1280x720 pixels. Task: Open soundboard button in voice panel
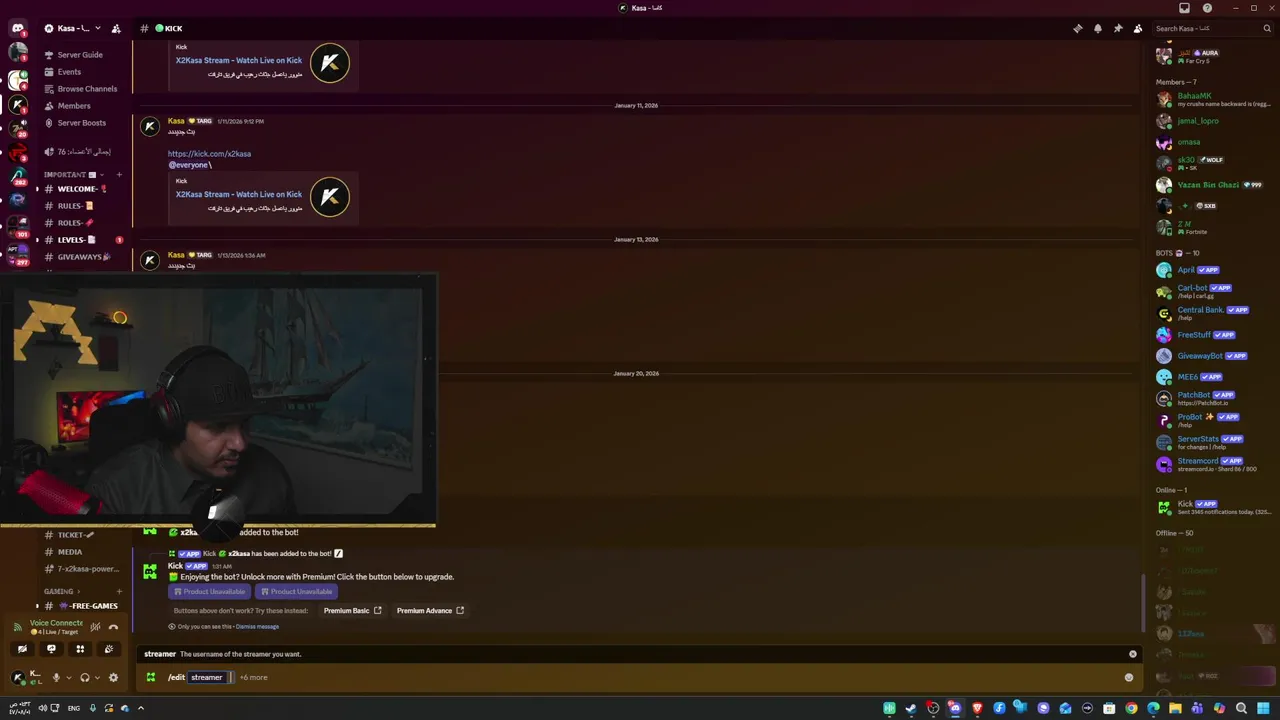coord(109,649)
